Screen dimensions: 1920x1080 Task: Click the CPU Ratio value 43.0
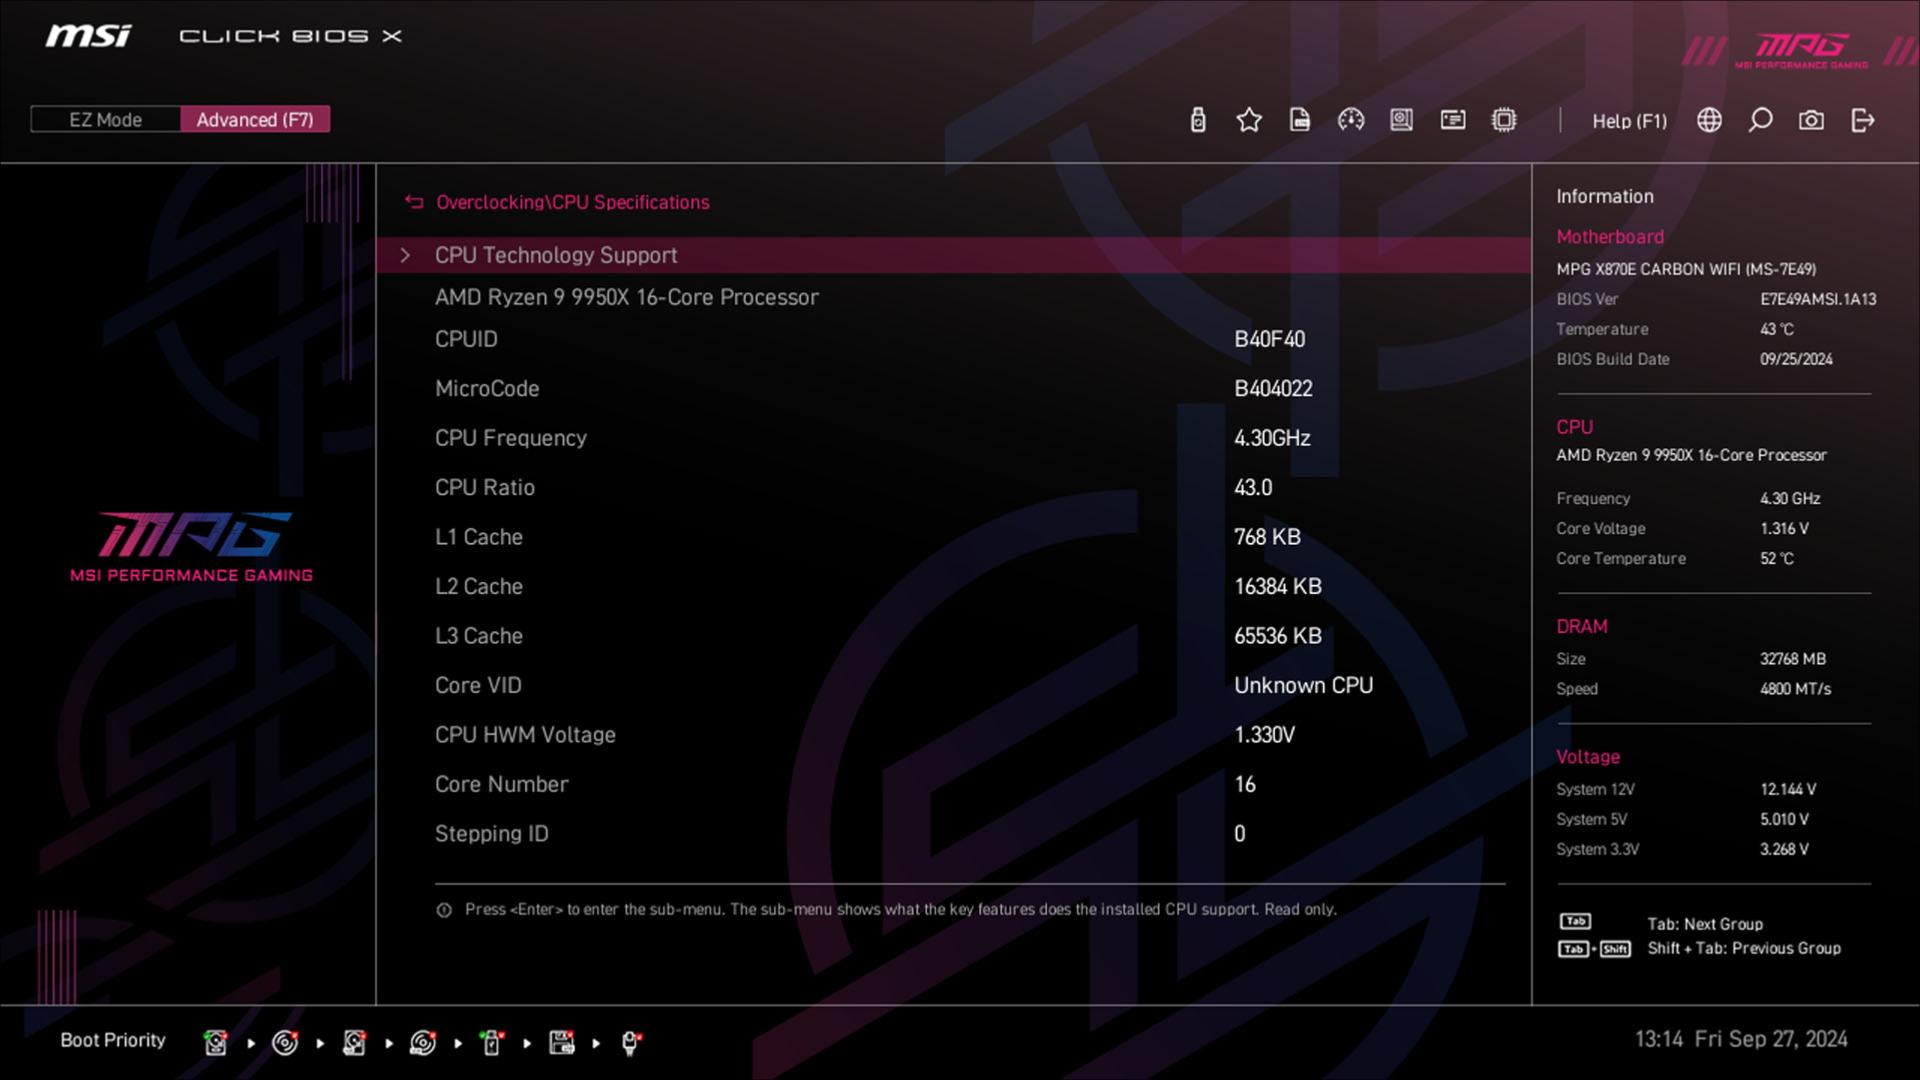(1253, 488)
